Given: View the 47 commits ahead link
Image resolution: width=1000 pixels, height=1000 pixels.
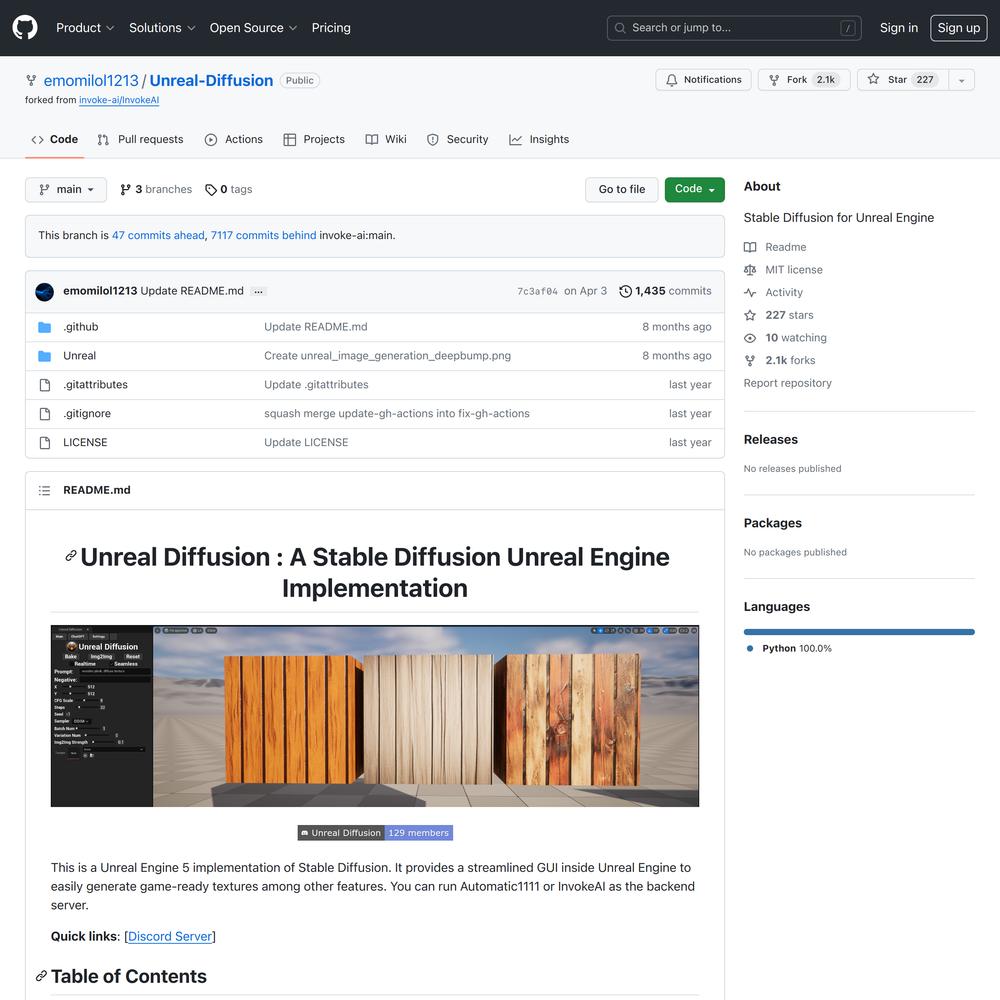Looking at the screenshot, I should coord(158,235).
